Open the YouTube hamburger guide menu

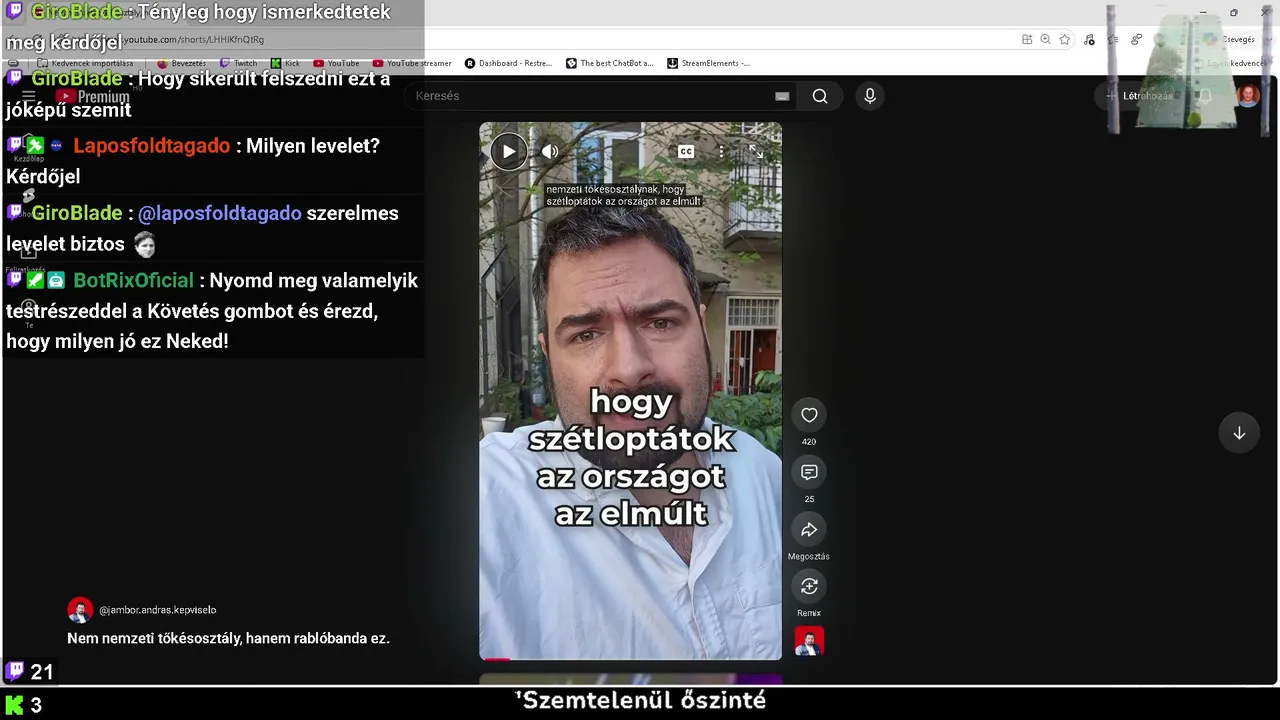[x=29, y=96]
